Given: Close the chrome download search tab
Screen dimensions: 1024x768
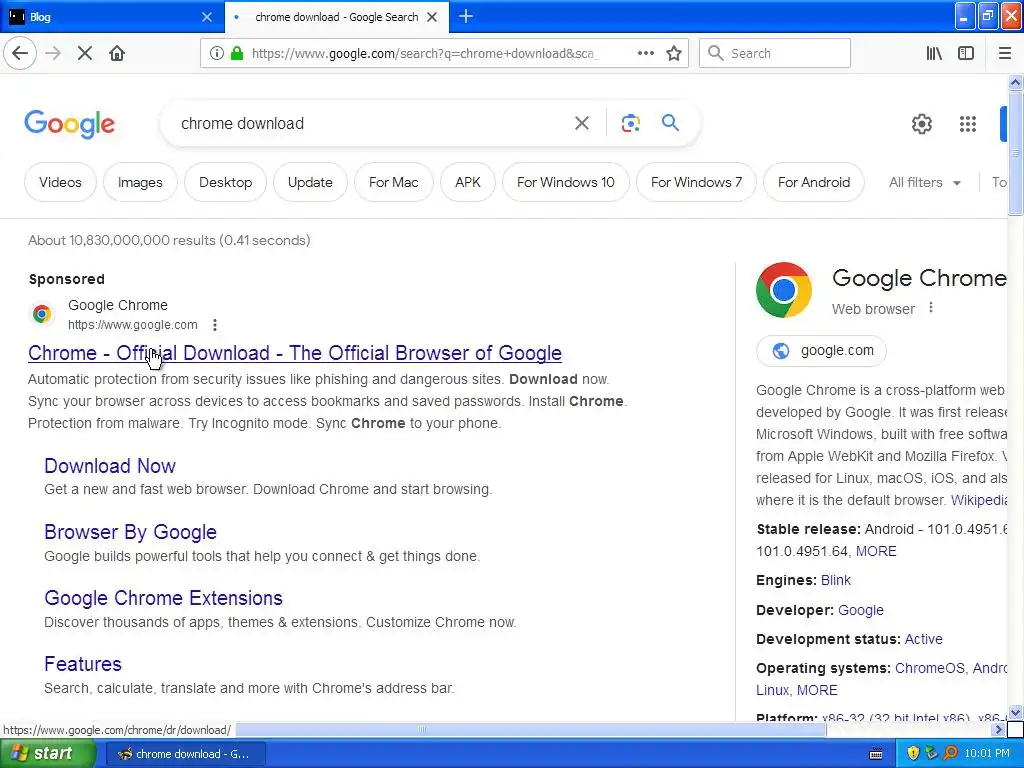Looking at the screenshot, I should coord(432,17).
